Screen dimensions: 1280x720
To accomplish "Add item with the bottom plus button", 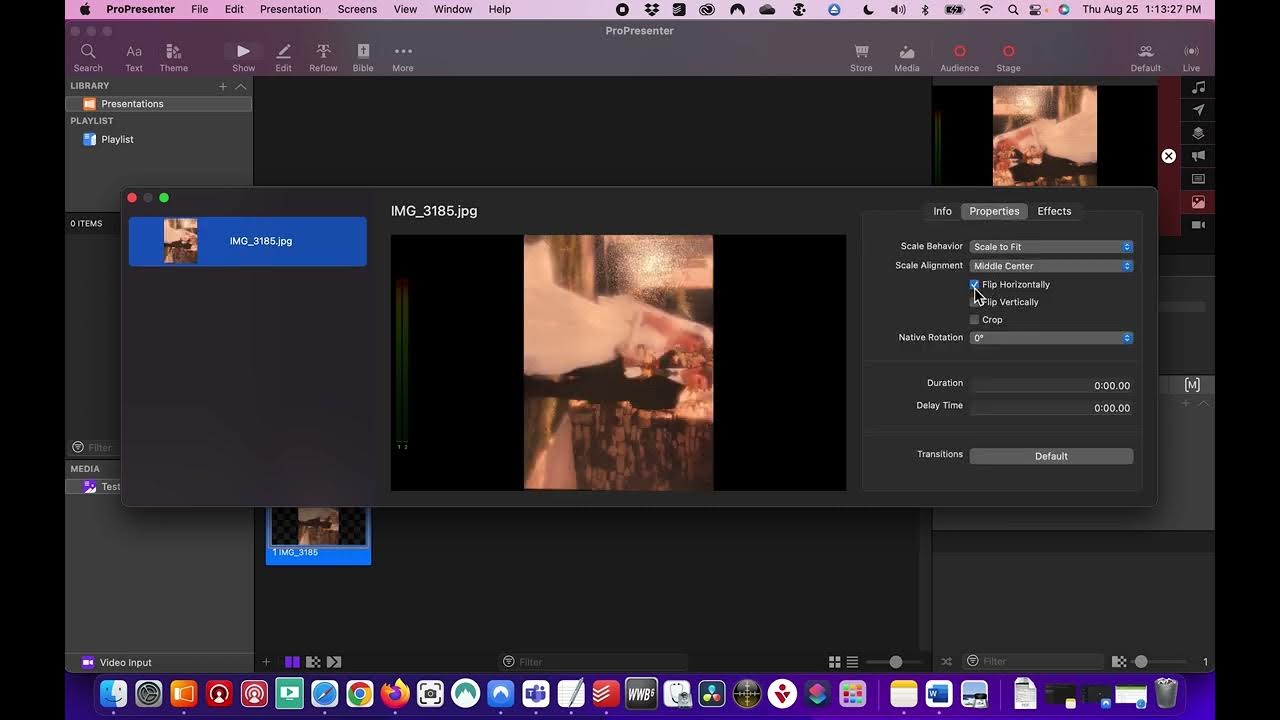I will [266, 662].
